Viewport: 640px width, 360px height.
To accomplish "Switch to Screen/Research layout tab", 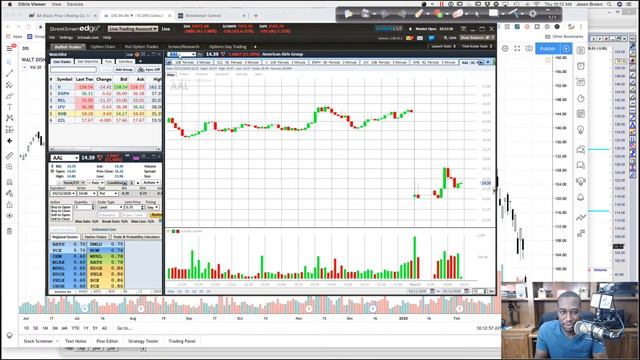I will [183, 47].
